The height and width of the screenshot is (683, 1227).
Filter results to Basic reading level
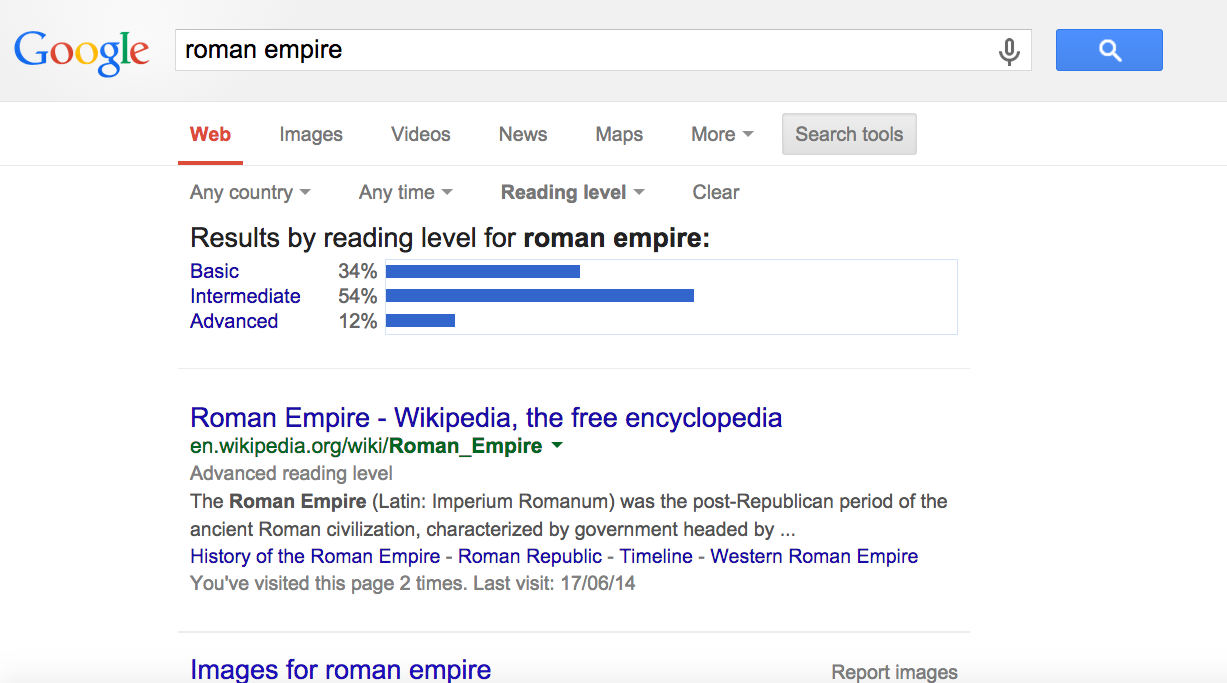pyautogui.click(x=215, y=271)
